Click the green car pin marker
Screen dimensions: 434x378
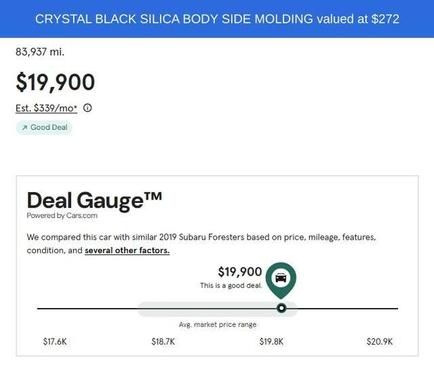(x=281, y=280)
